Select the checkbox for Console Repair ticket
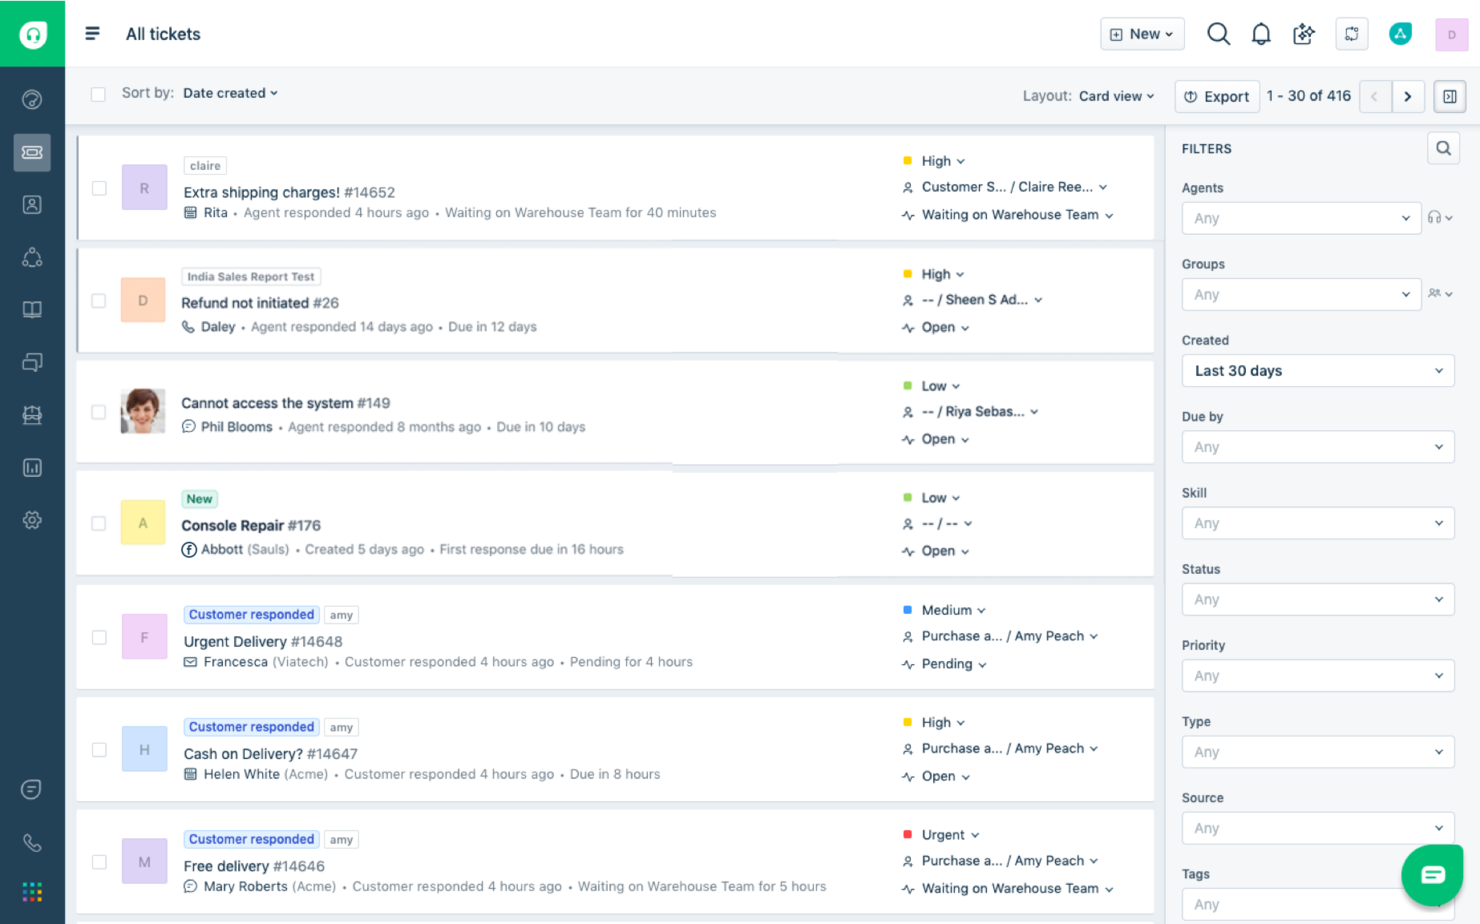The width and height of the screenshot is (1480, 924). (x=98, y=523)
